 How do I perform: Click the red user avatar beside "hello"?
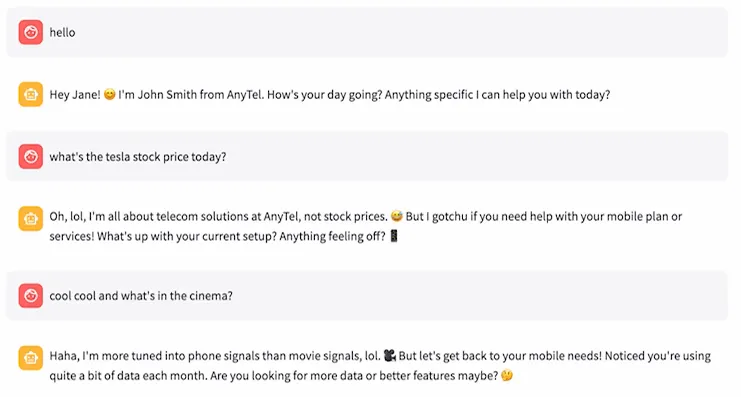31,32
